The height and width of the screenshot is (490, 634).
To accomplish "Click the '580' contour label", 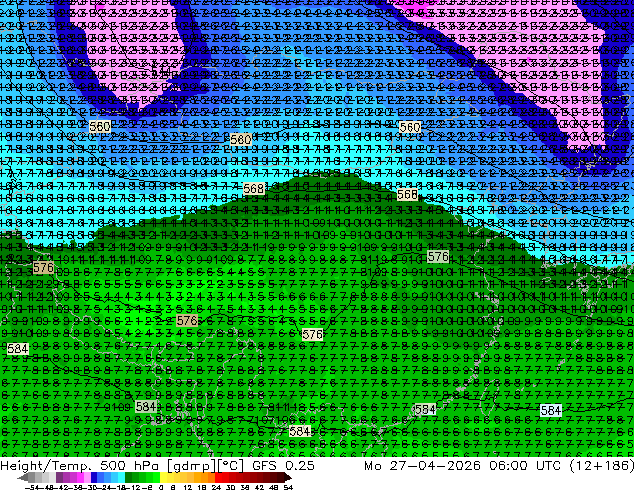I will [241, 140].
